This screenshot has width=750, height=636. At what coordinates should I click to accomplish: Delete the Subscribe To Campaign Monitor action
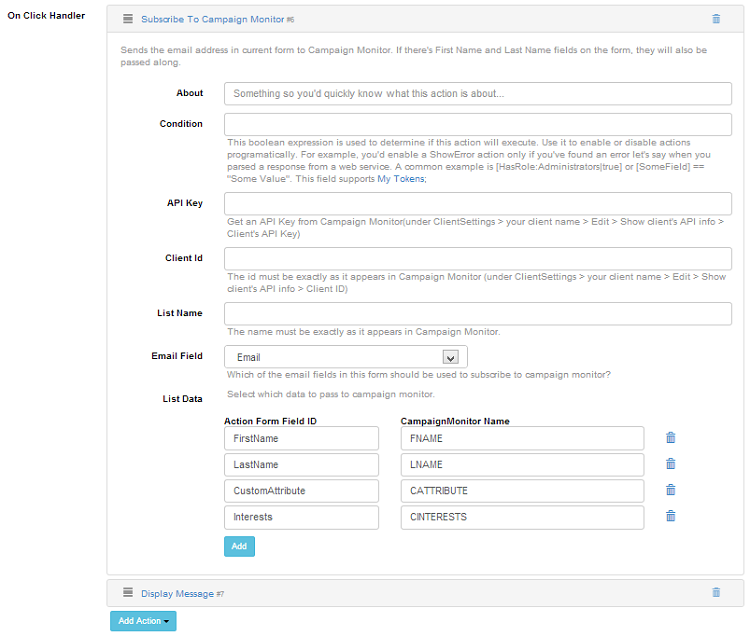tap(716, 19)
